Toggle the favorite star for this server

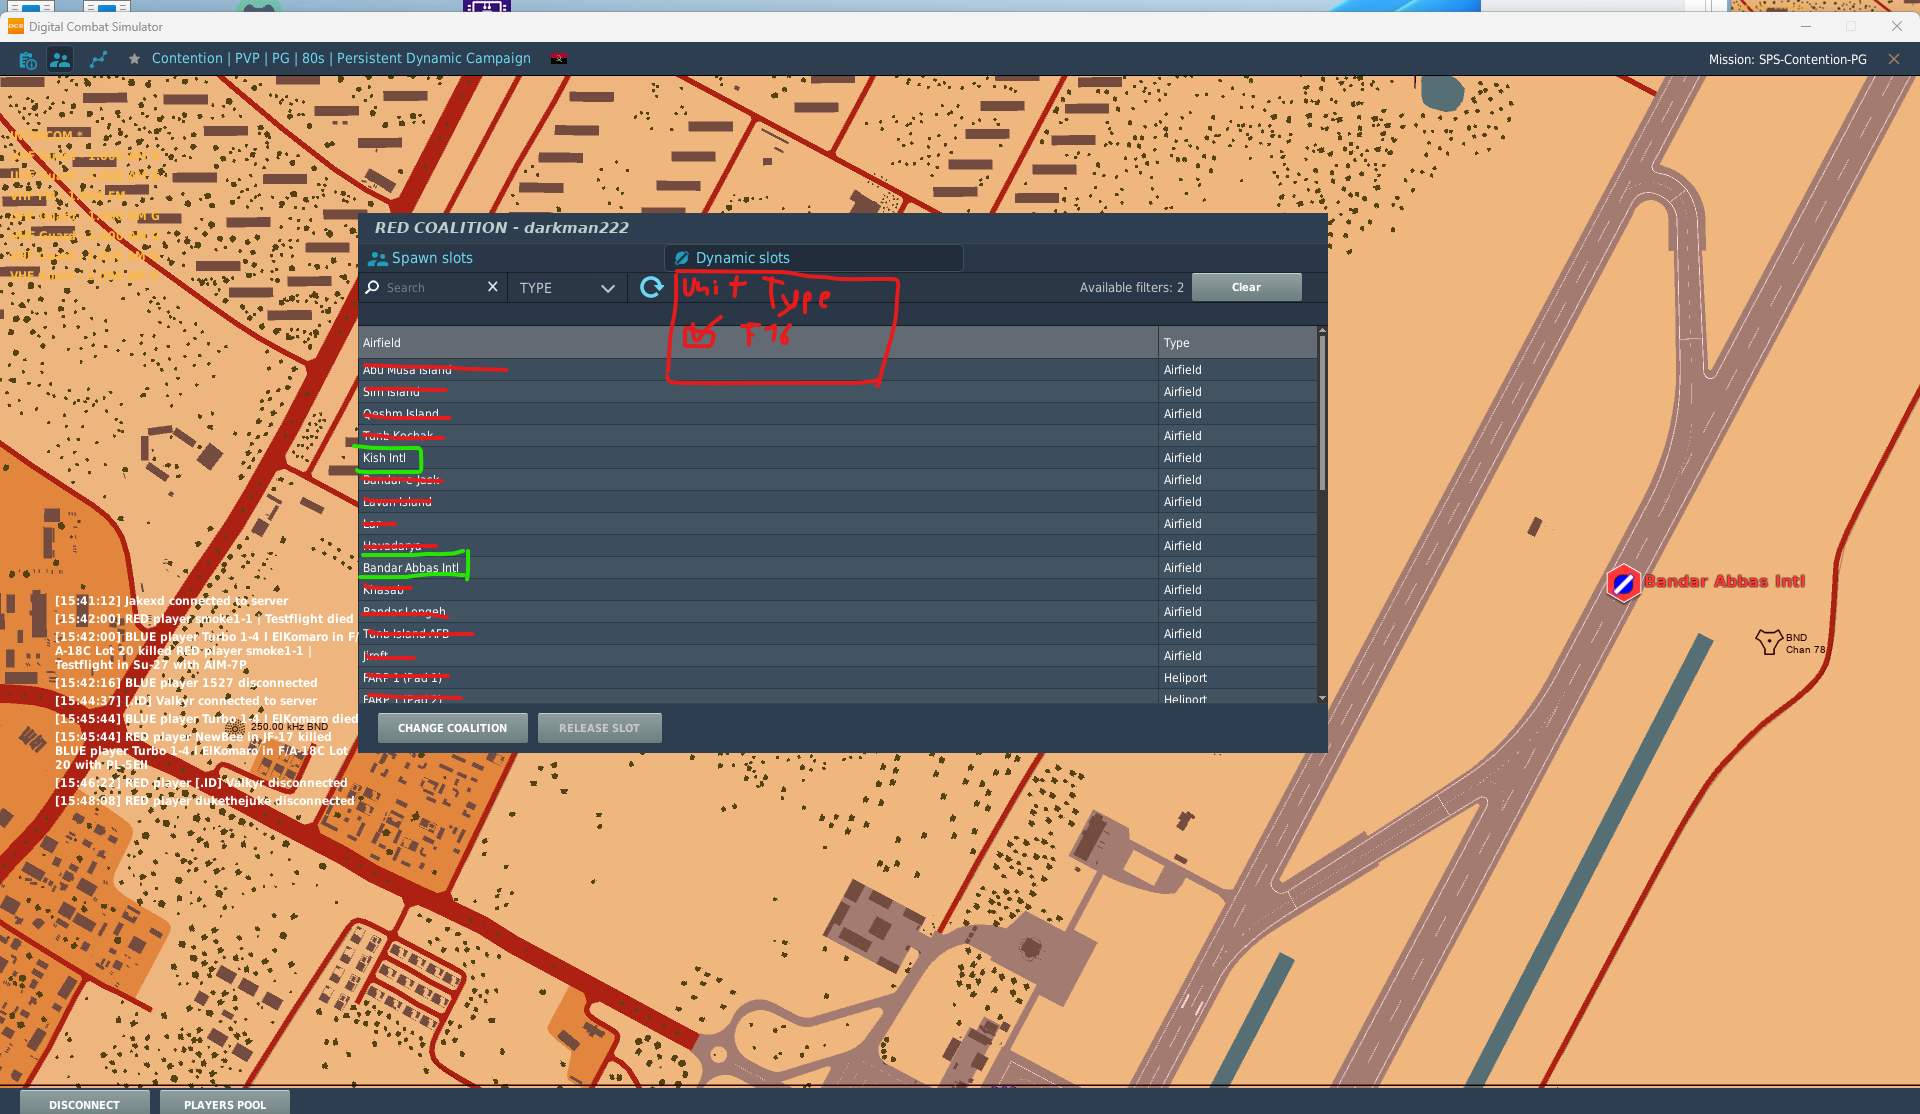134,59
